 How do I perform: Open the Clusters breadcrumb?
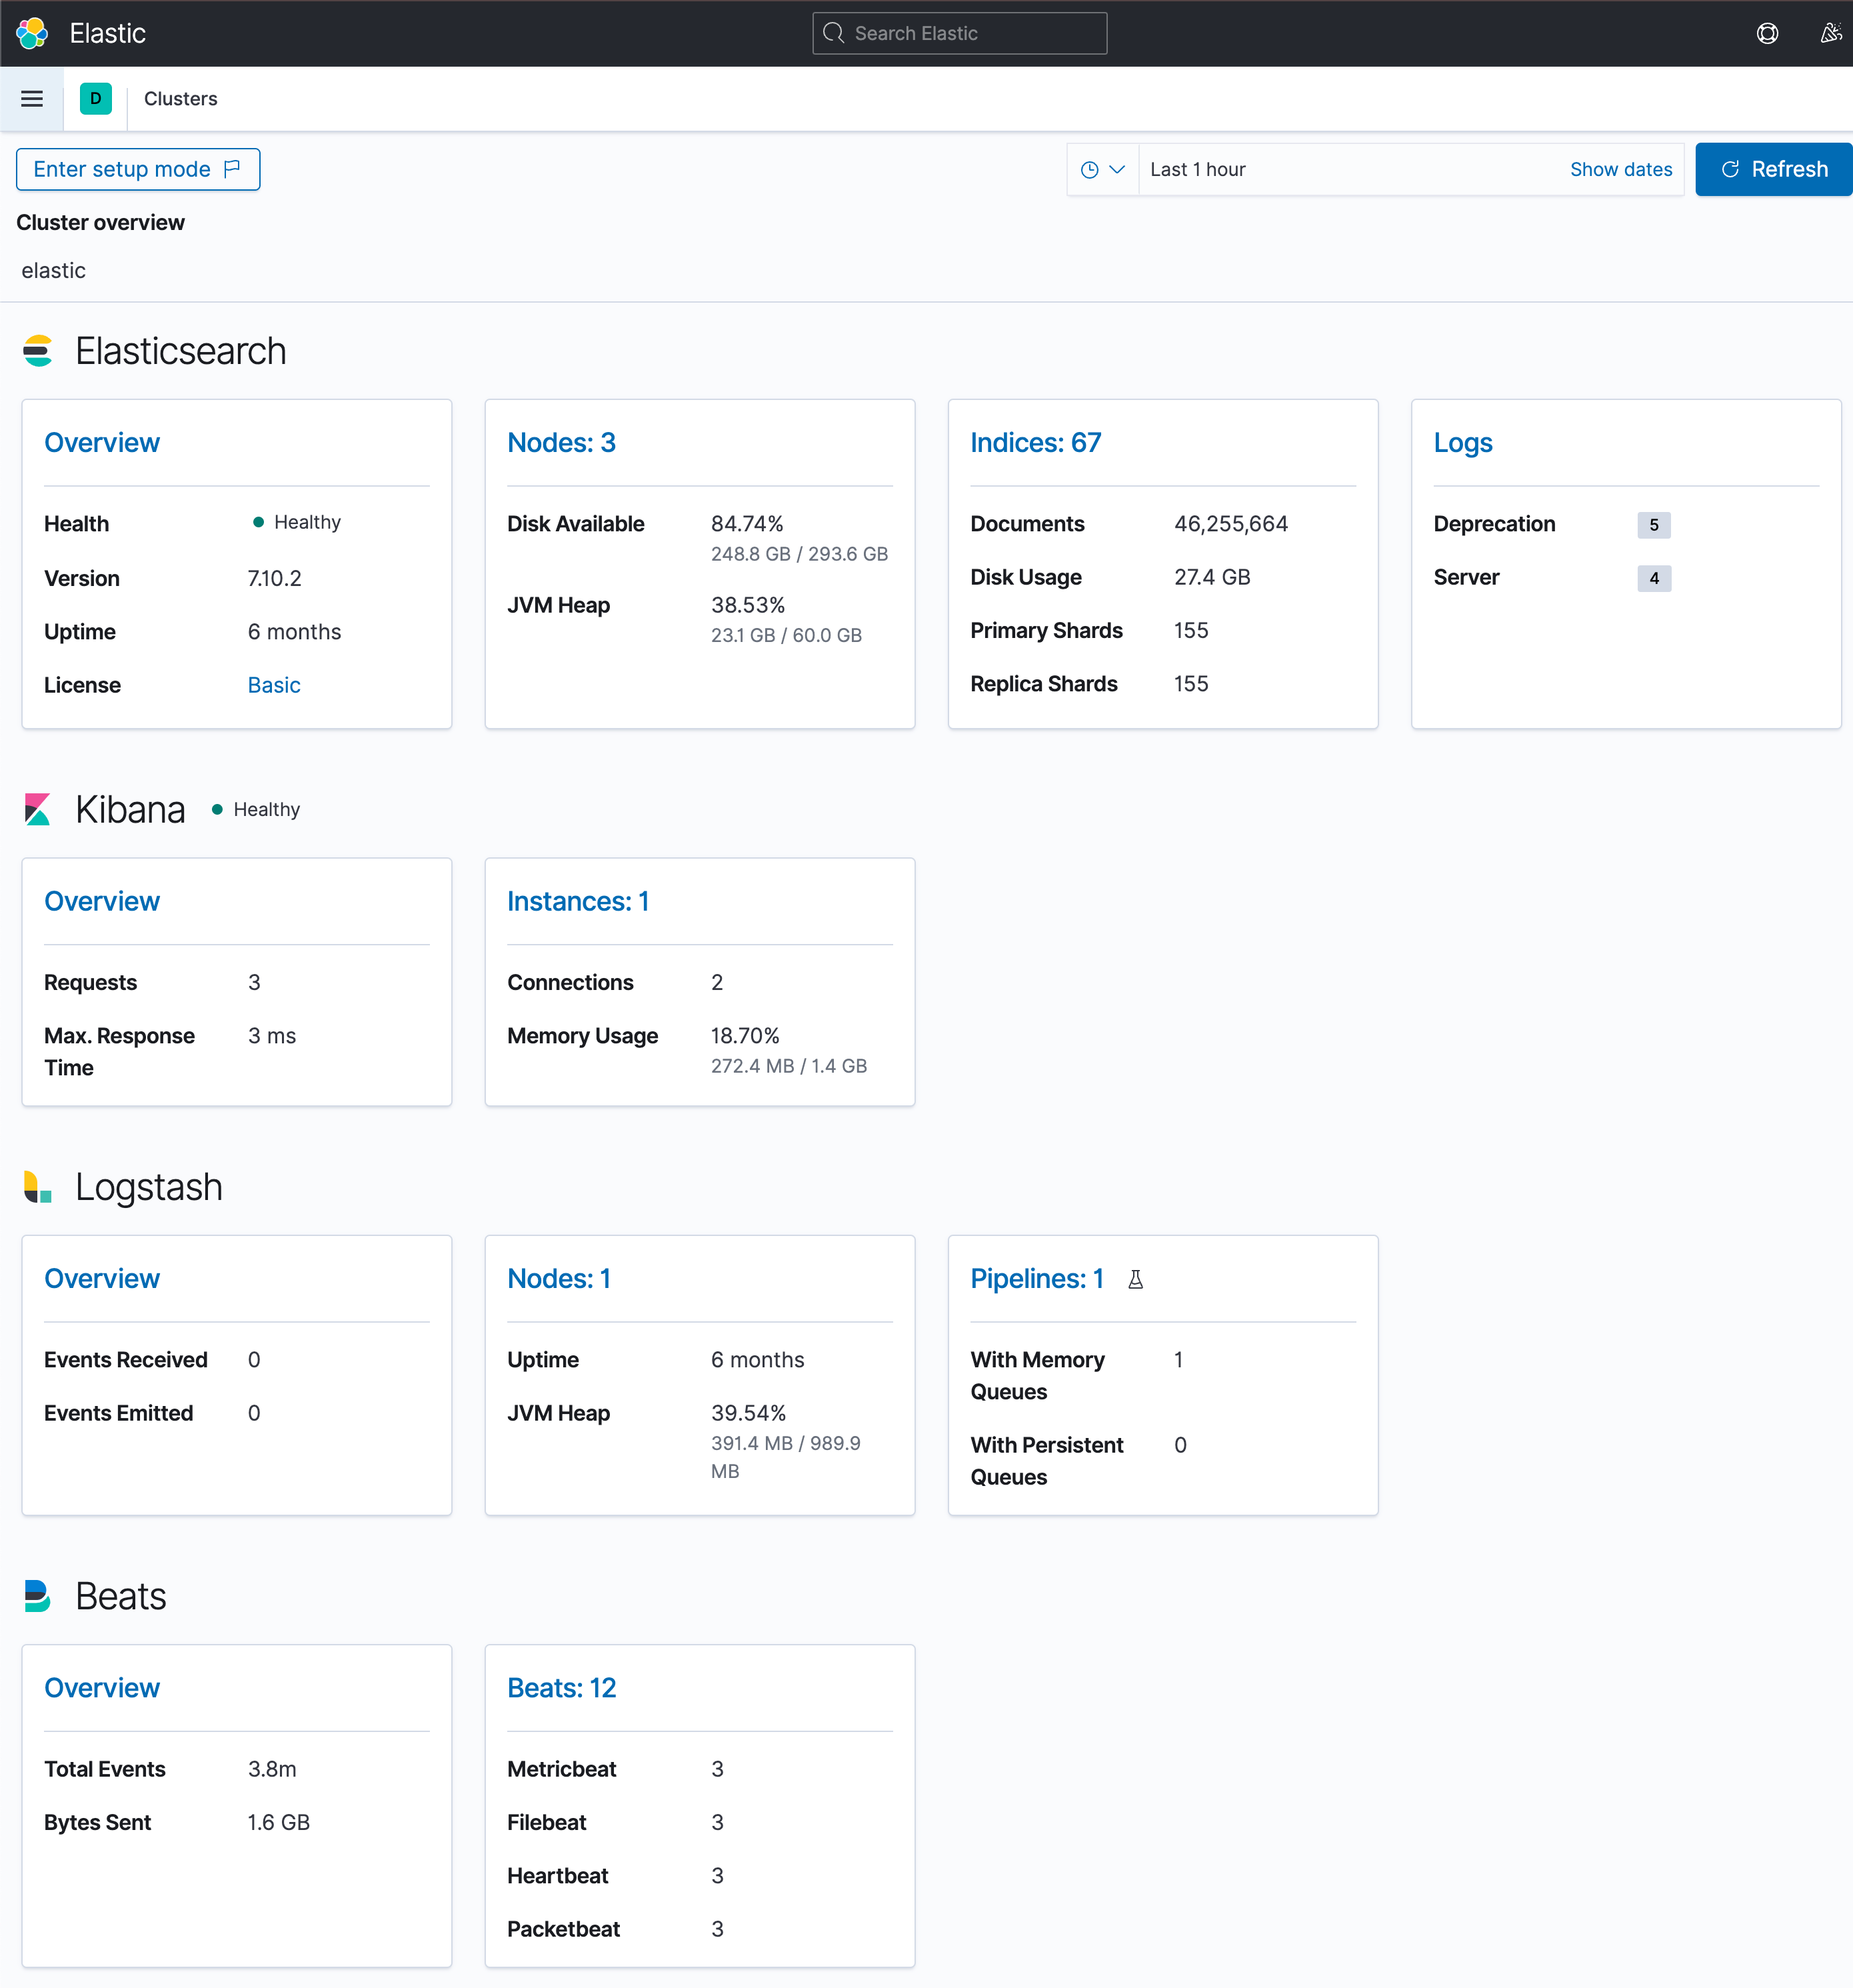point(180,99)
